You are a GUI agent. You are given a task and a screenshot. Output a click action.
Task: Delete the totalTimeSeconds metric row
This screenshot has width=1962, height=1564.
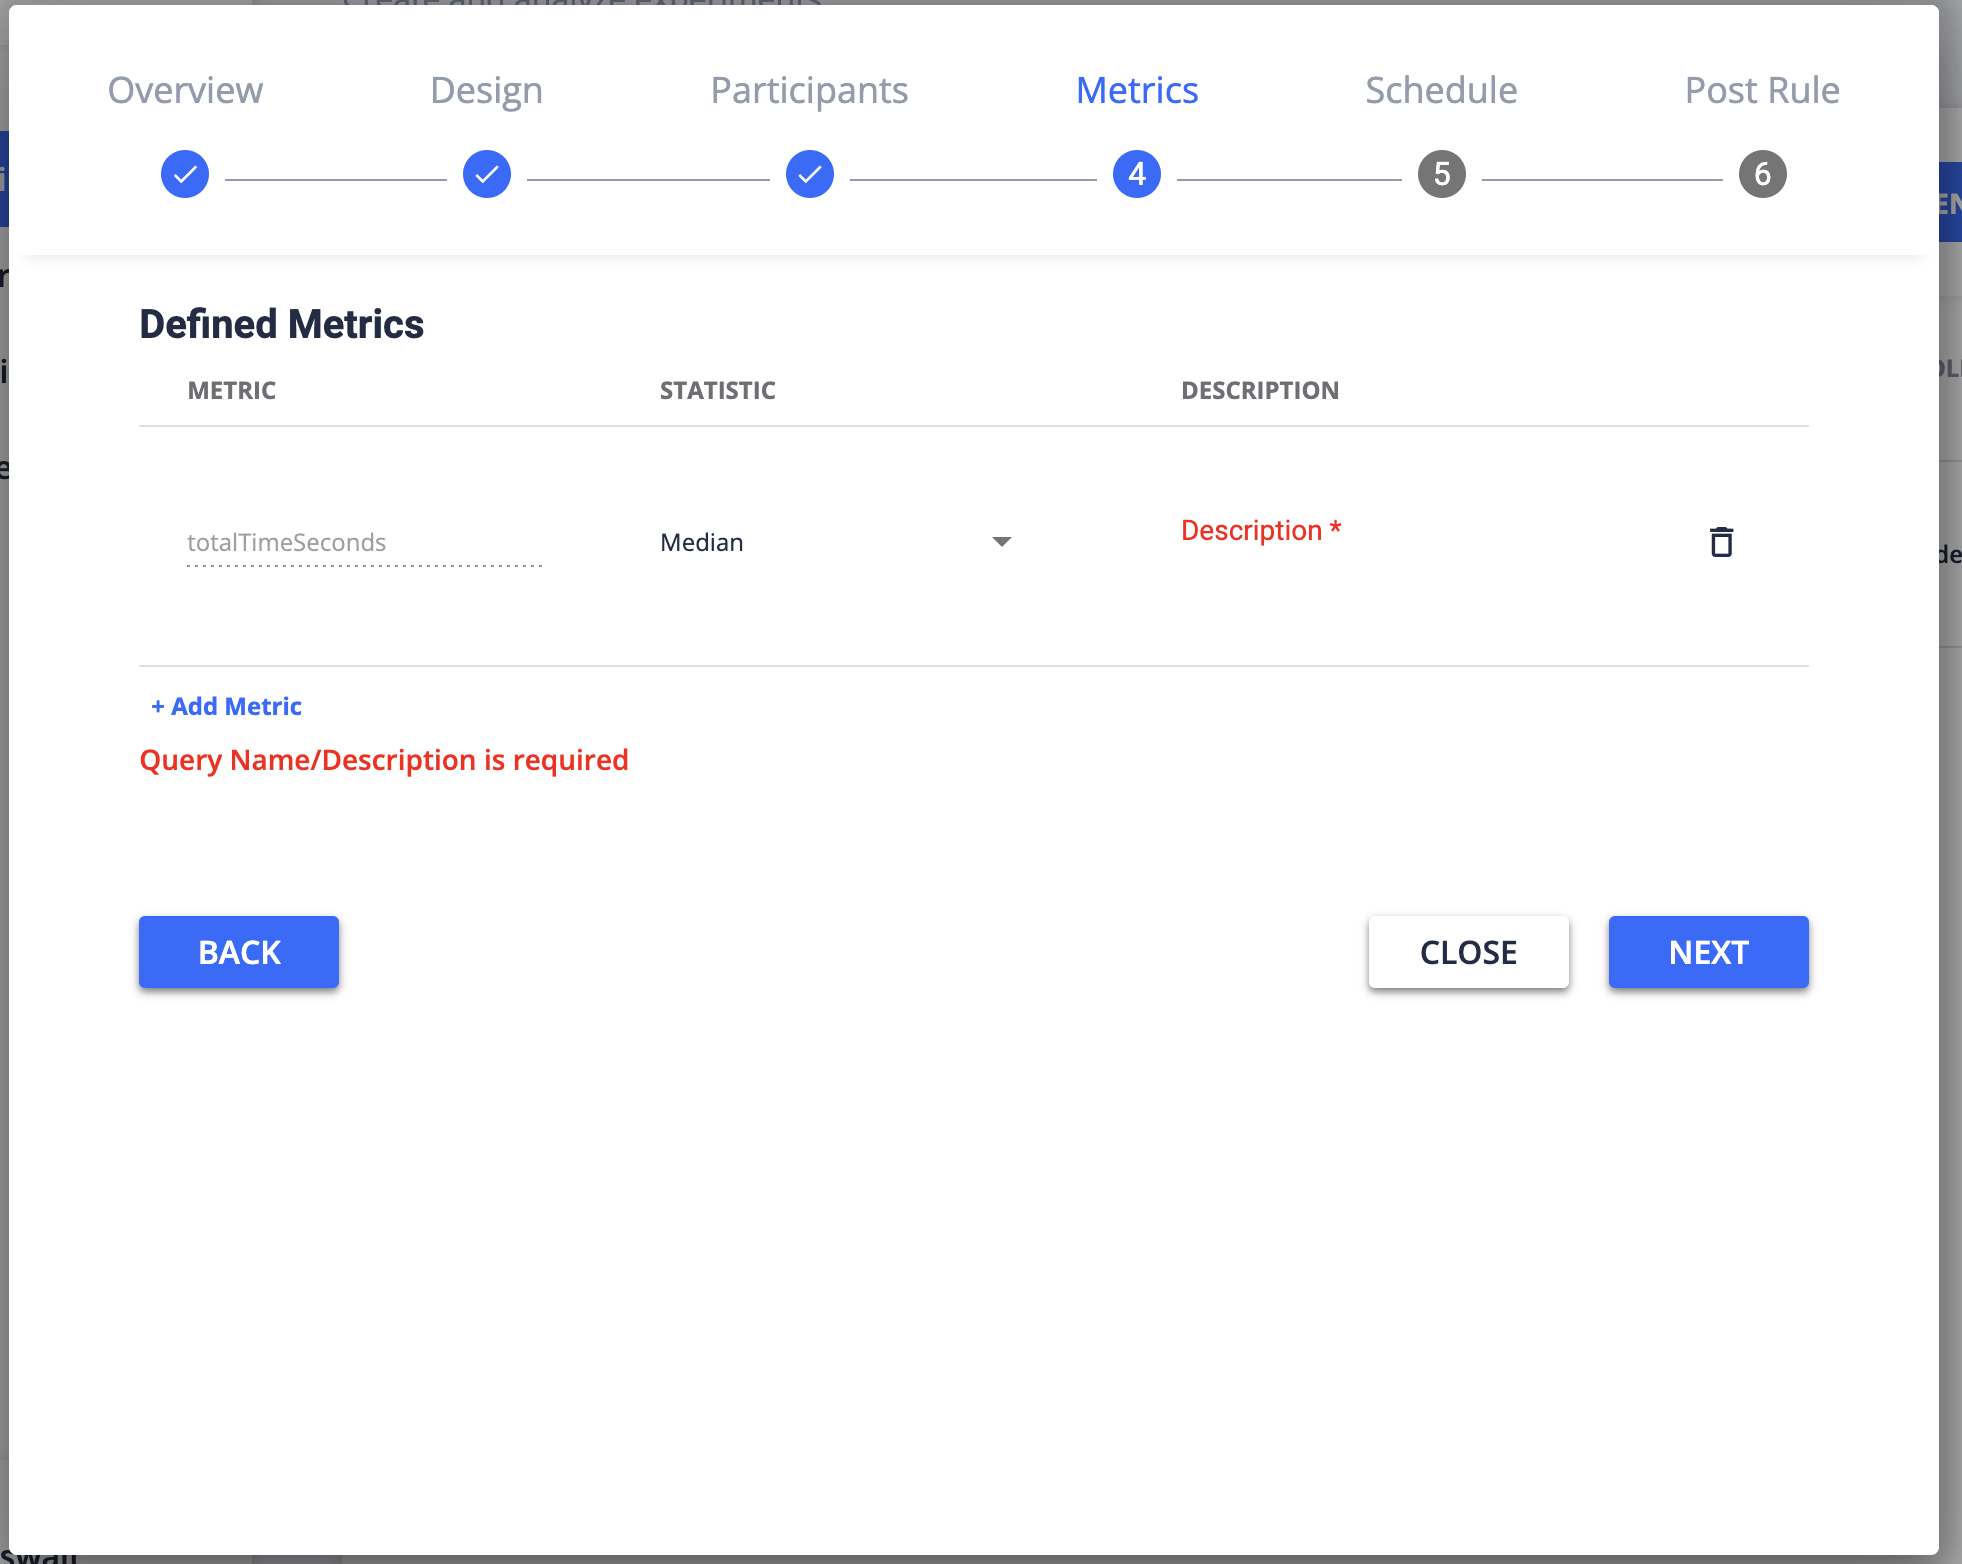pos(1722,542)
